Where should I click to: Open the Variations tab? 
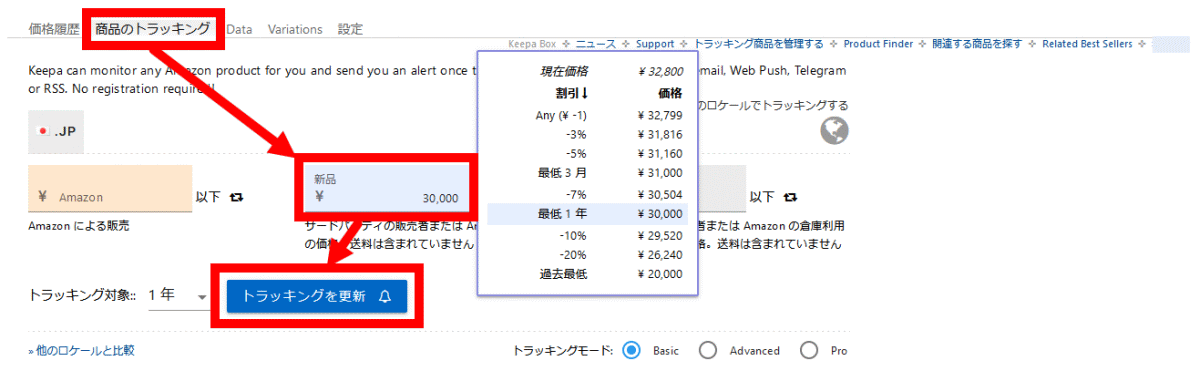coord(295,29)
